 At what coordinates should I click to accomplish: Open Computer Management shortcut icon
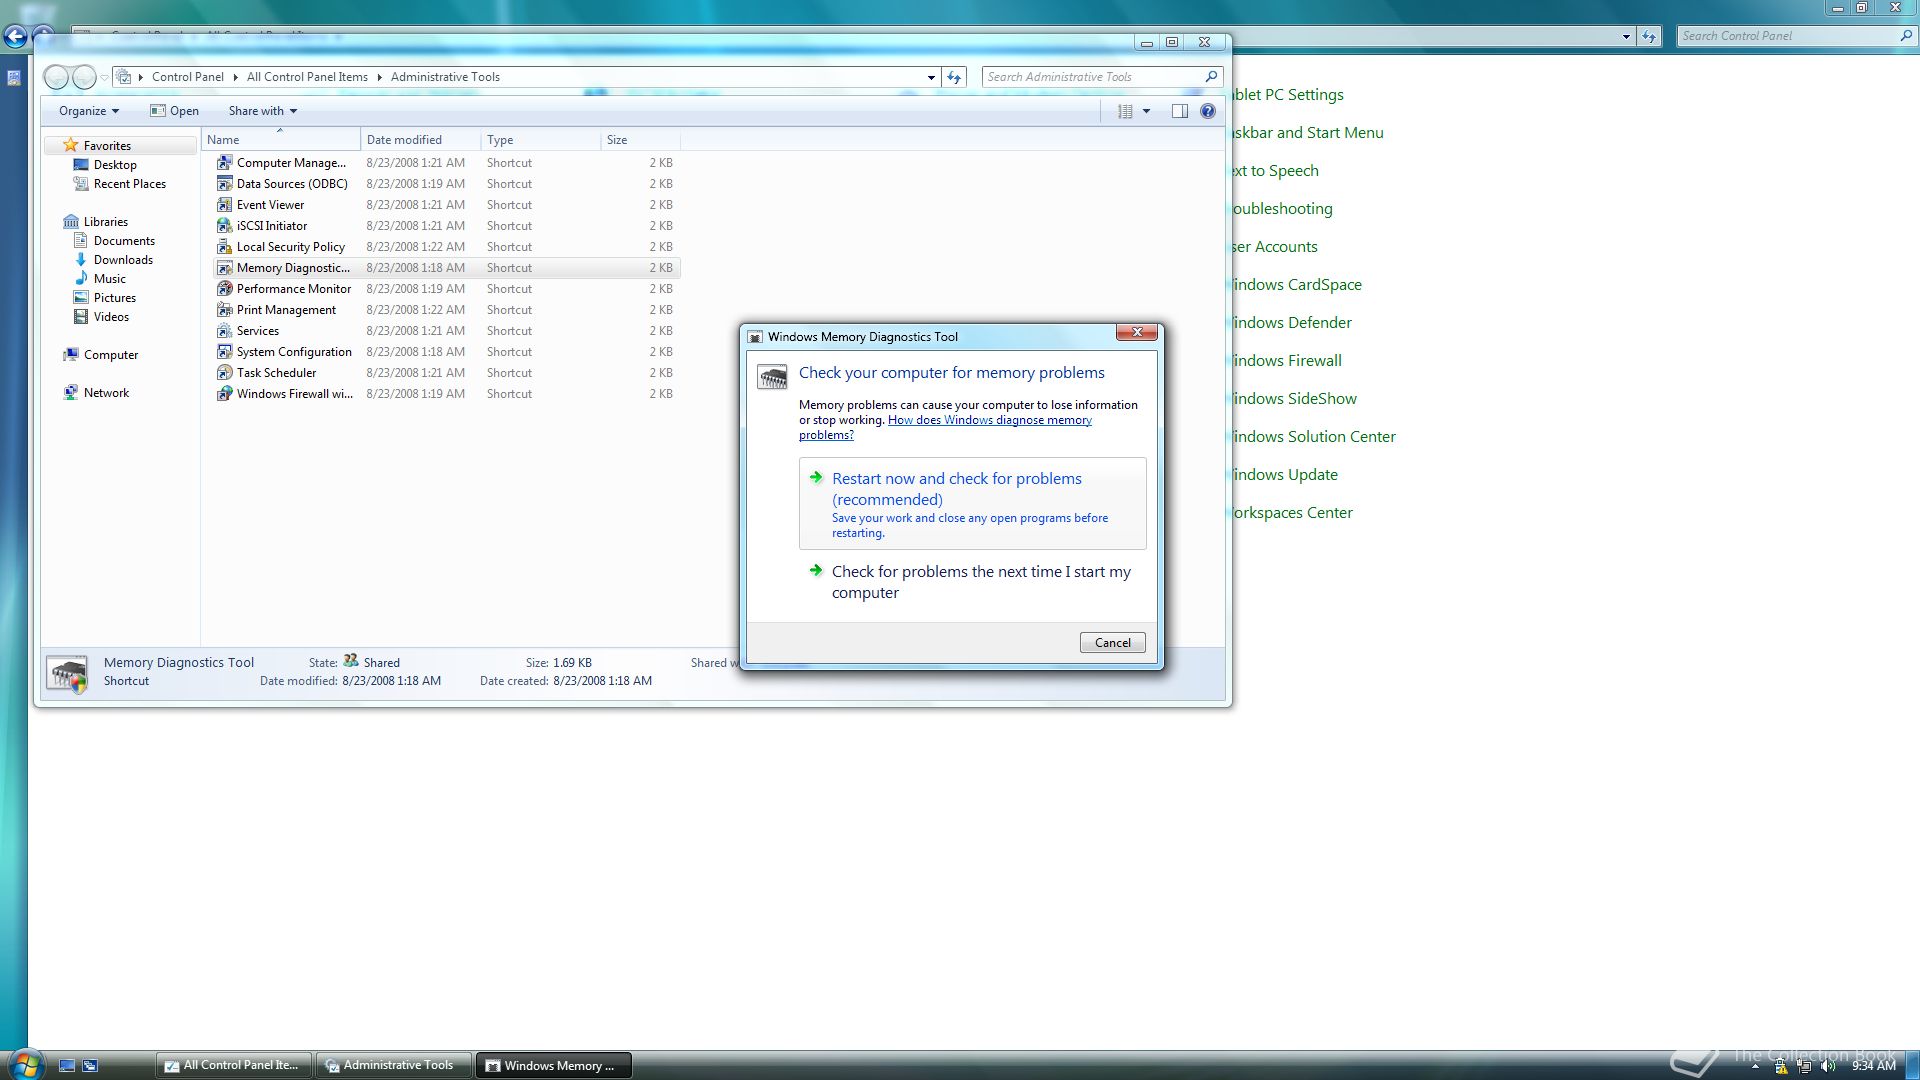[x=225, y=163]
